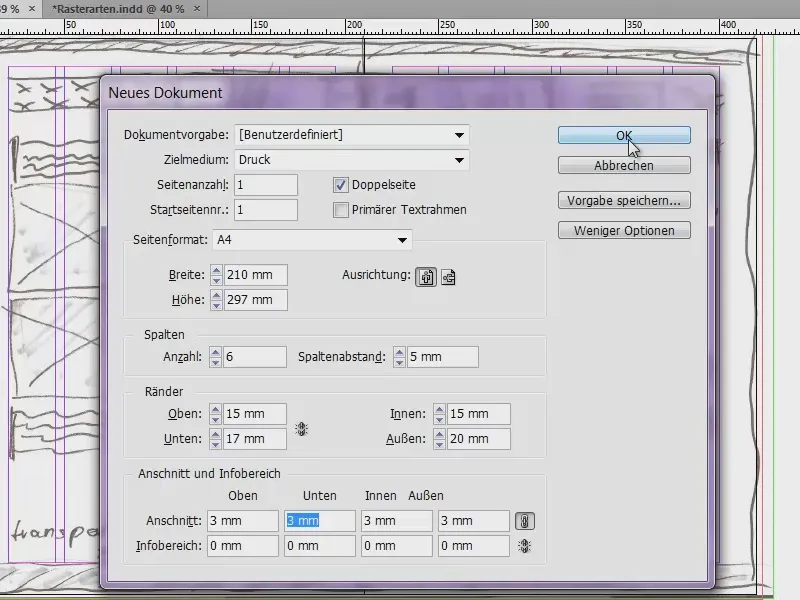Increase Außen margin with up arrow
Viewport: 800px width, 600px height.
coord(439,435)
